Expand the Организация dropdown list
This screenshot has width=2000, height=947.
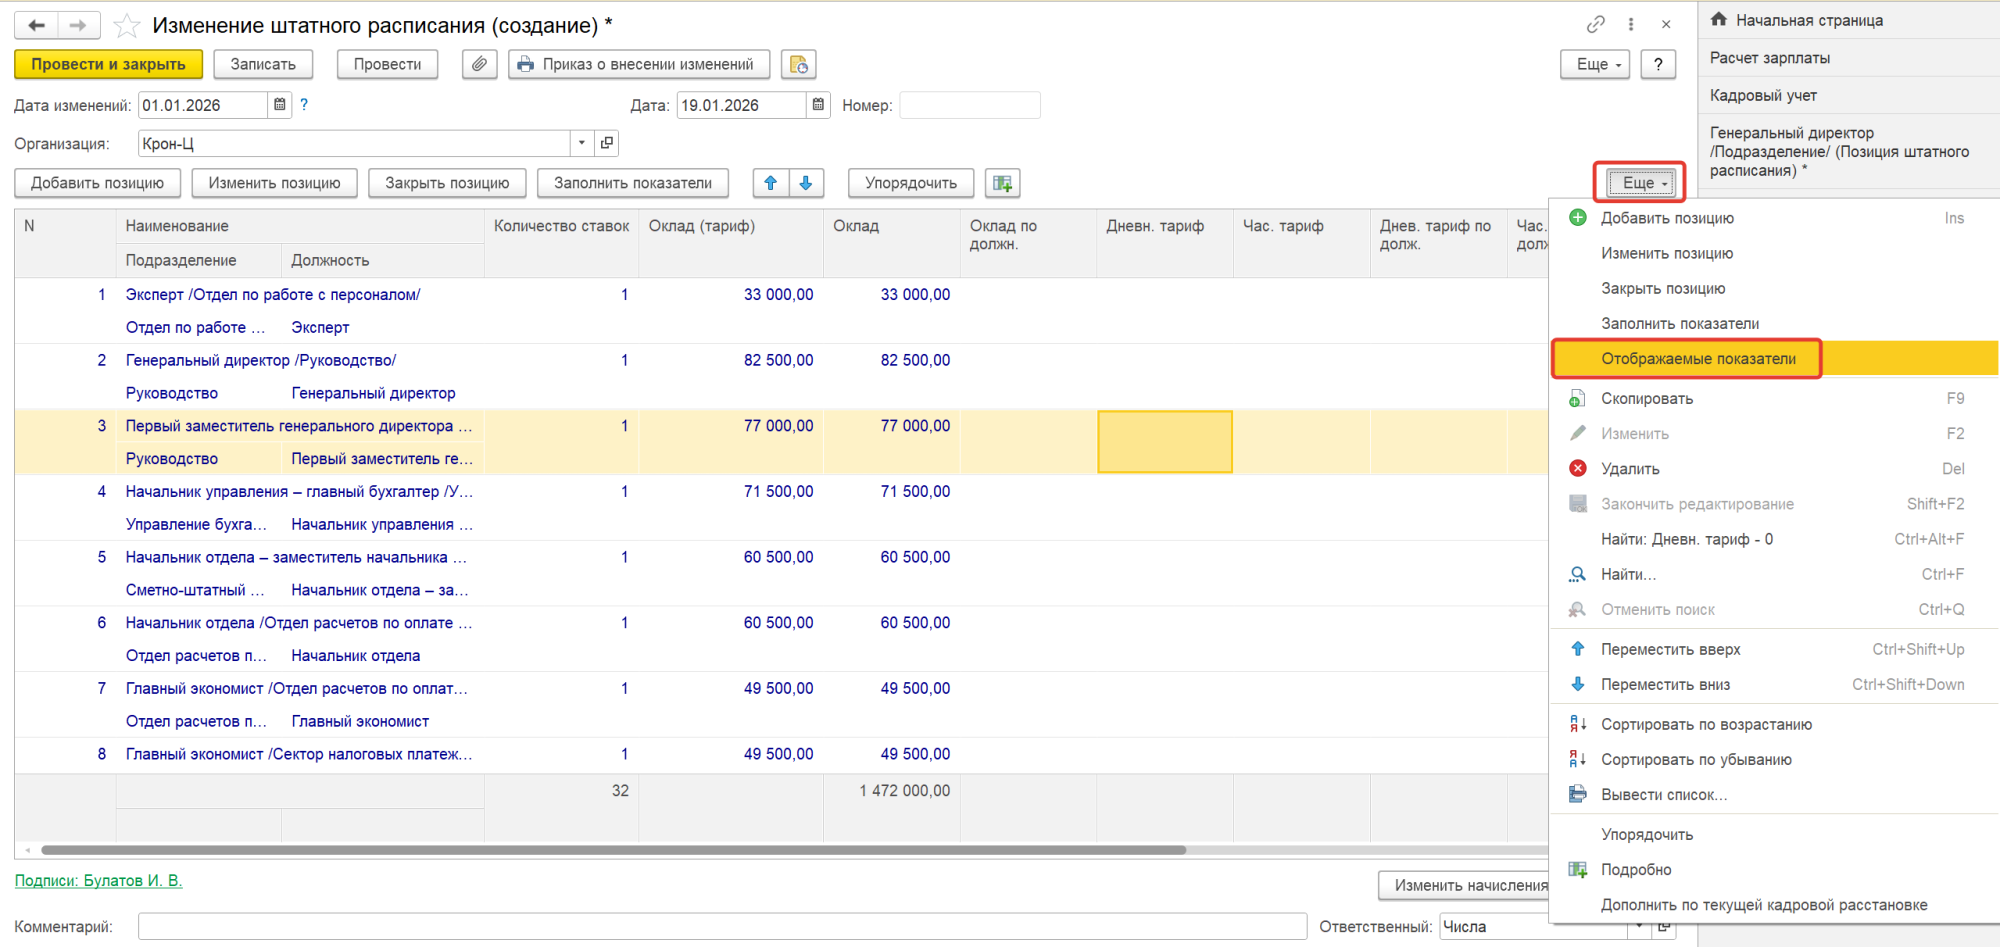tap(581, 143)
